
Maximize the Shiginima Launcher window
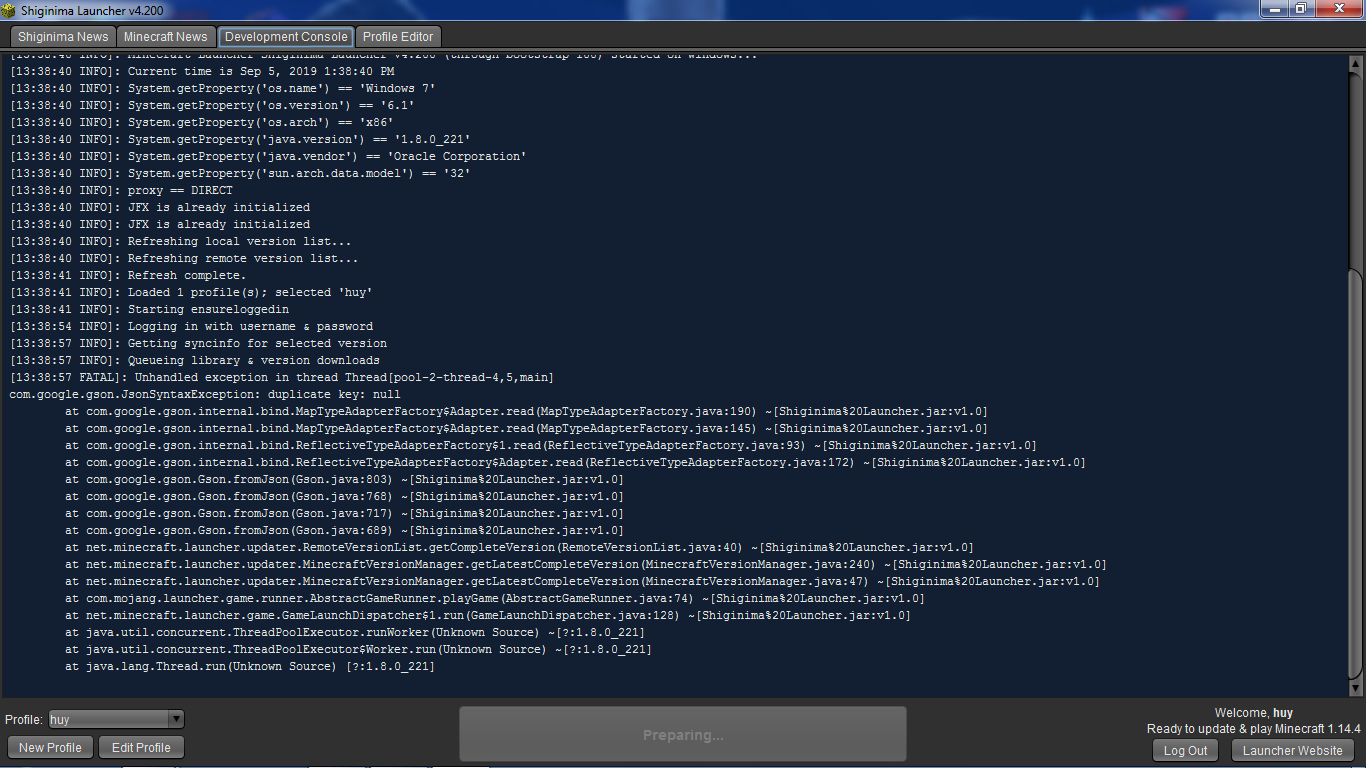click(x=1301, y=8)
